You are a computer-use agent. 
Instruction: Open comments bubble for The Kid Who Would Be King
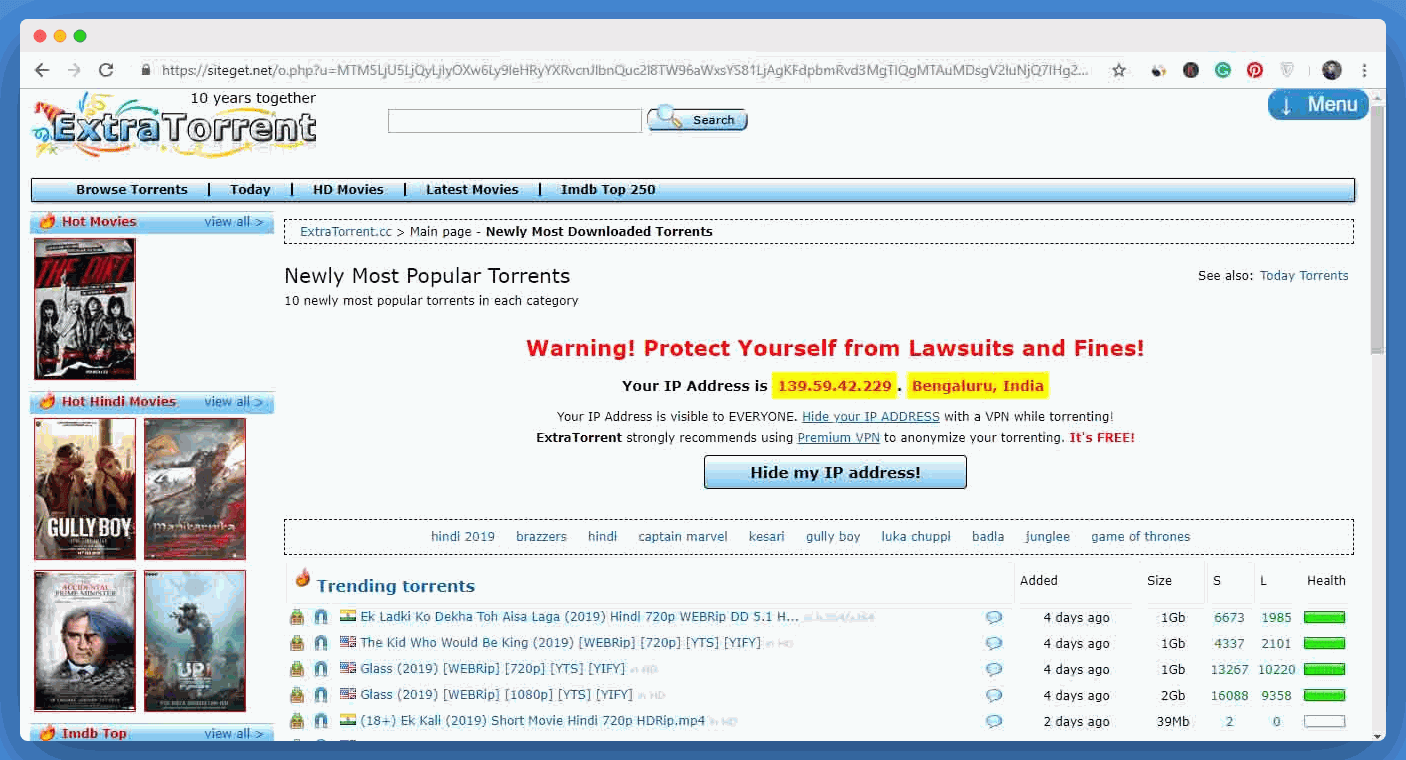coord(994,644)
